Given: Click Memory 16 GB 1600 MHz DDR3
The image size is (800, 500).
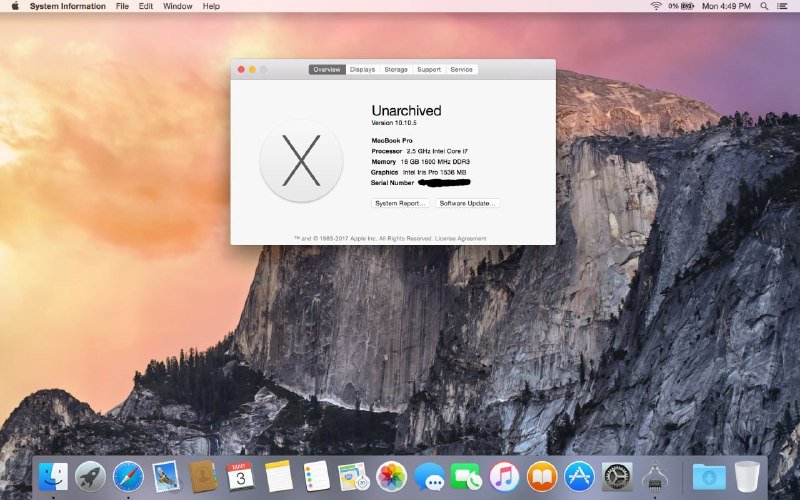Looking at the screenshot, I should pos(420,162).
